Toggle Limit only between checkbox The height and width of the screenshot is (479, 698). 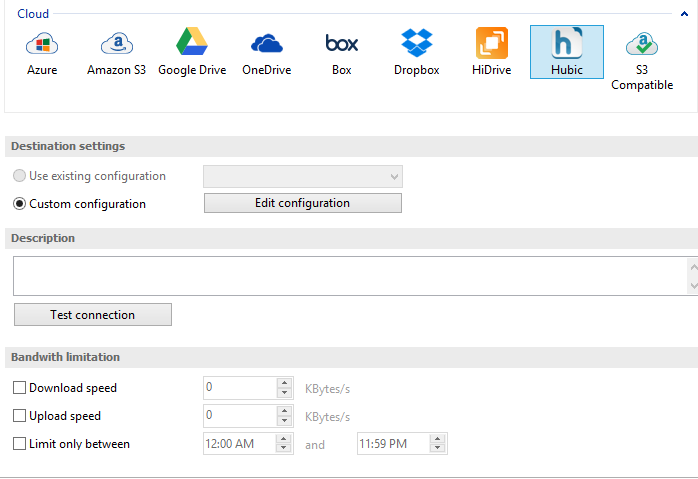click(x=20, y=444)
